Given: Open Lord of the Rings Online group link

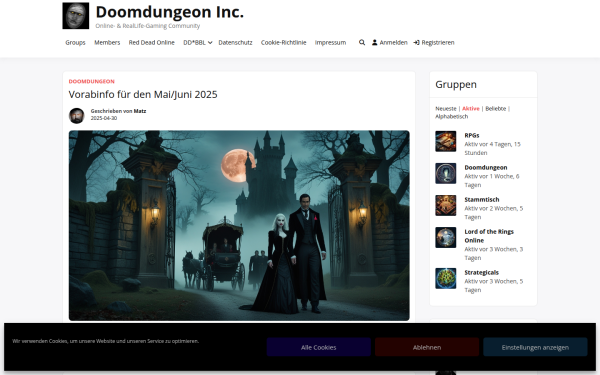Looking at the screenshot, I should (x=489, y=236).
